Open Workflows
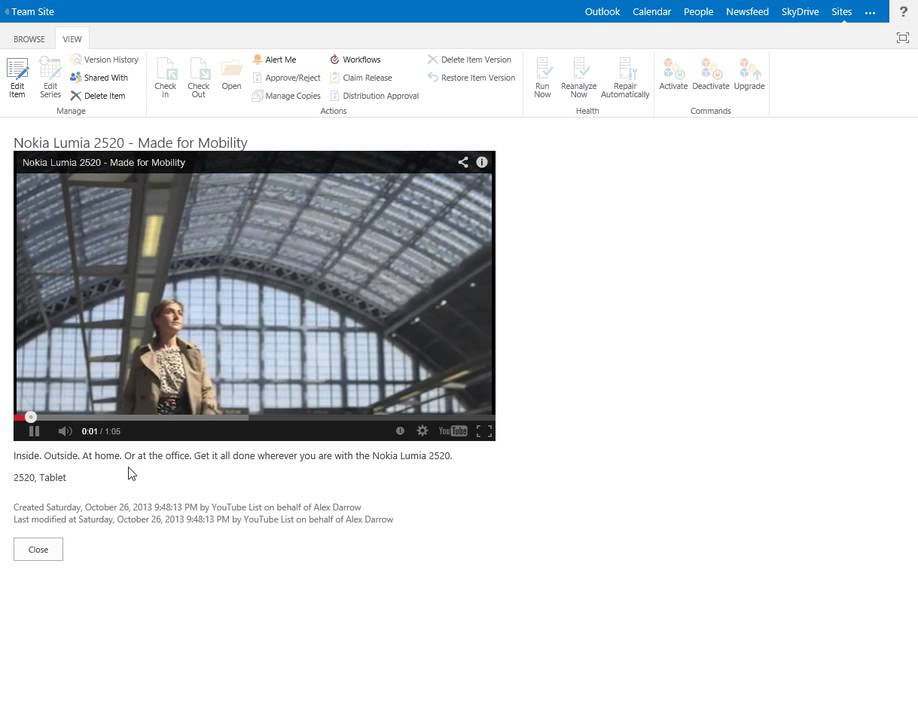Viewport: 918px width, 720px height. click(x=355, y=60)
